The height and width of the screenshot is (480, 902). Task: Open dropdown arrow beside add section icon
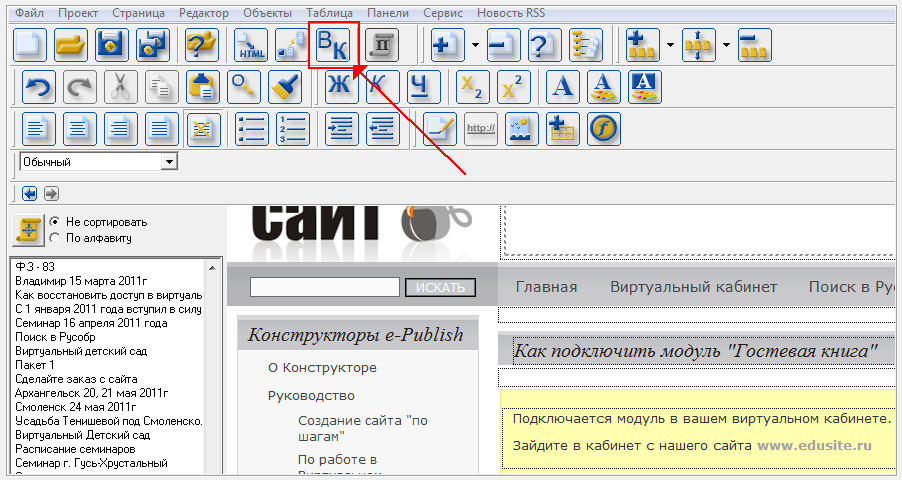tap(670, 45)
